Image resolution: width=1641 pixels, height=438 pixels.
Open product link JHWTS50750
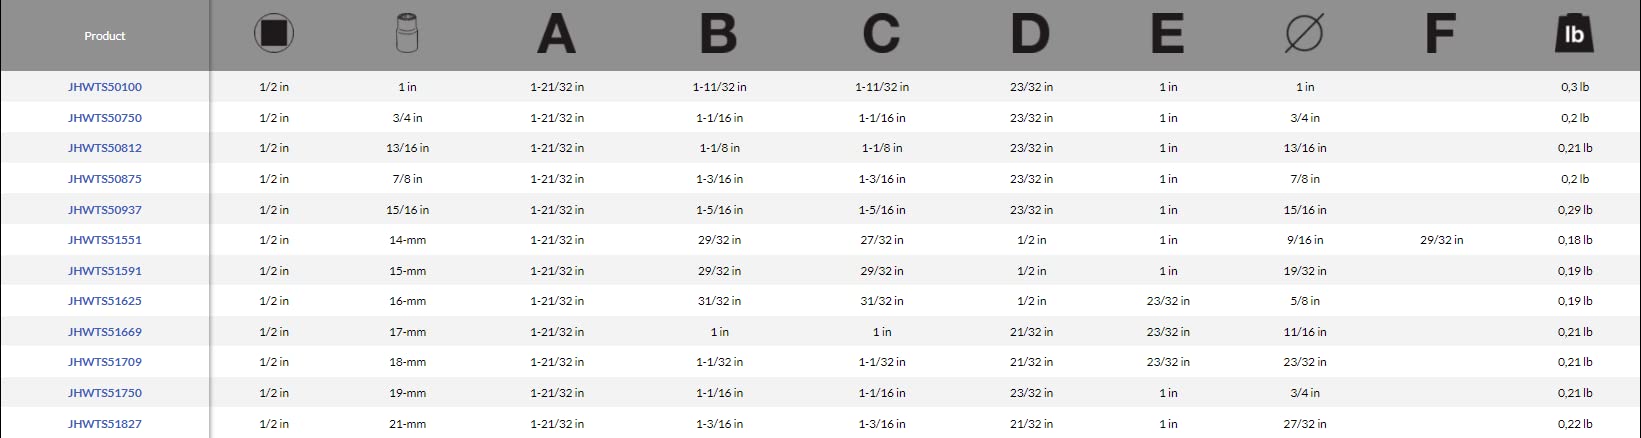pos(105,118)
